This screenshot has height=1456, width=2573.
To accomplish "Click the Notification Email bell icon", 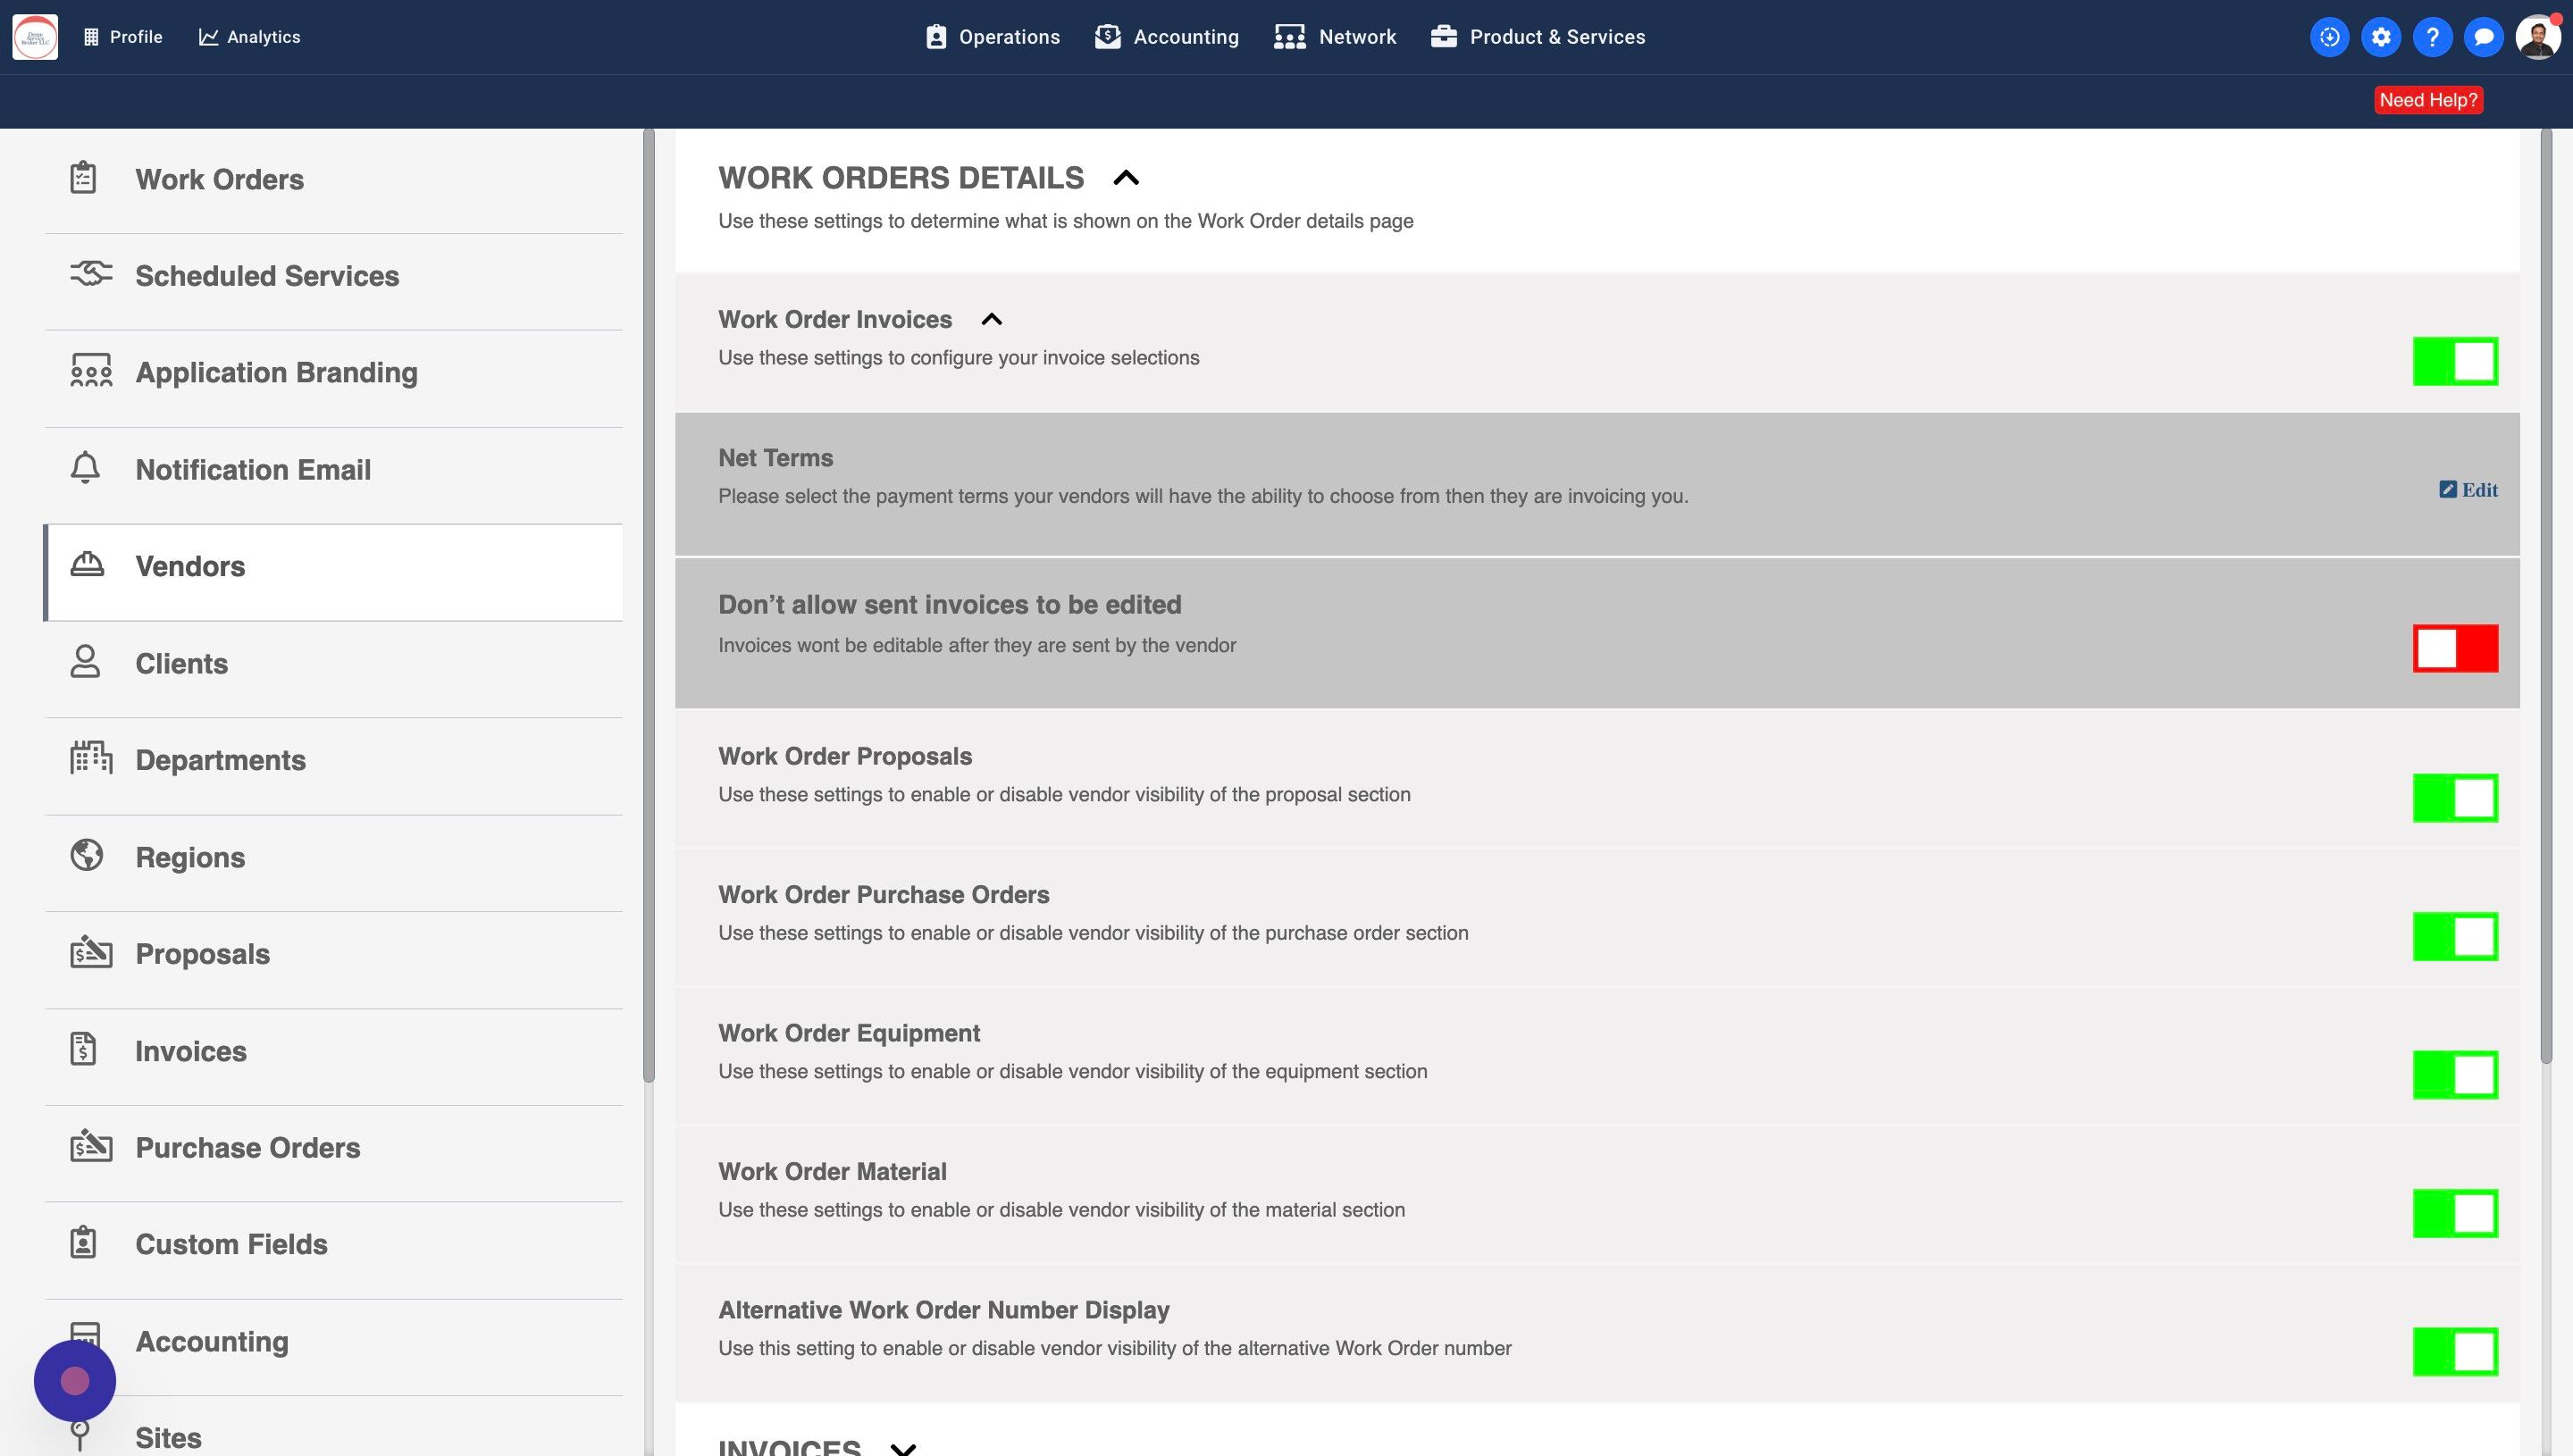I will click(85, 468).
